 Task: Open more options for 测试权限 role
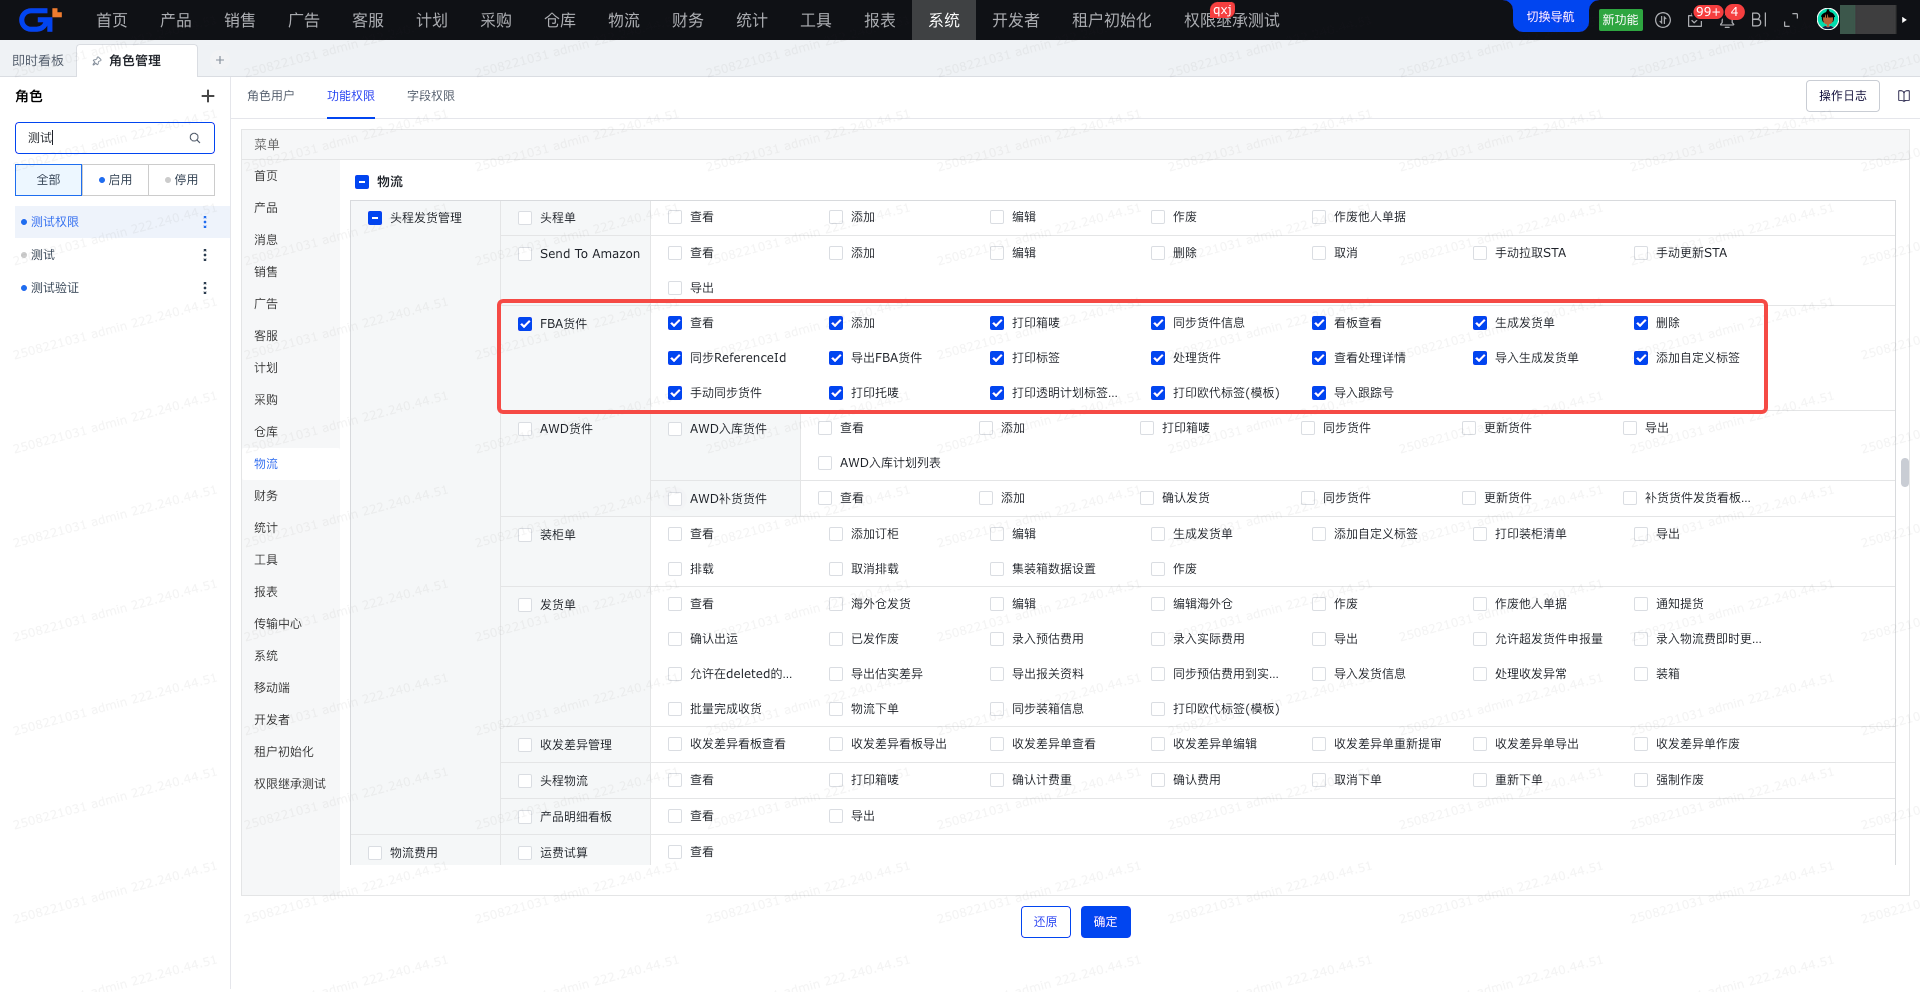point(205,222)
